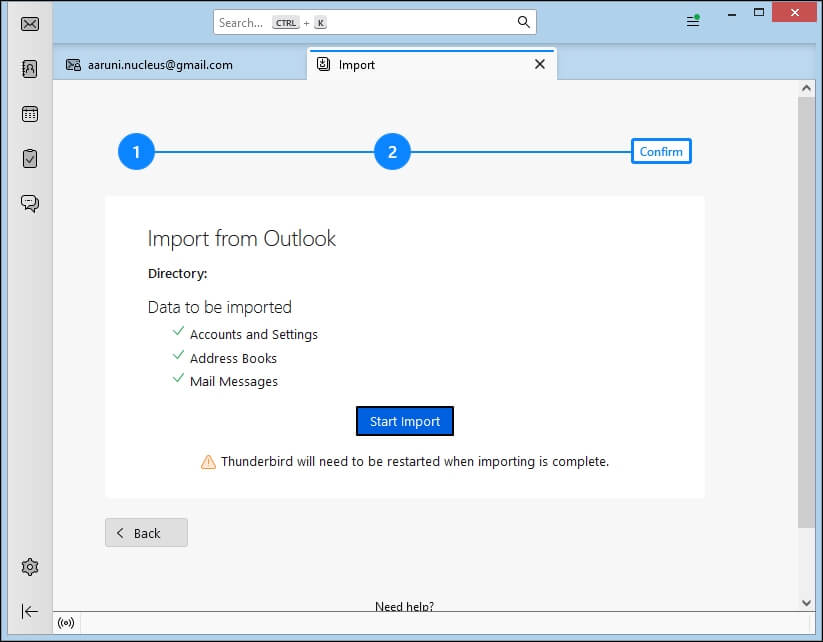Go to step 2 of import wizard
This screenshot has width=823, height=642.
(392, 152)
